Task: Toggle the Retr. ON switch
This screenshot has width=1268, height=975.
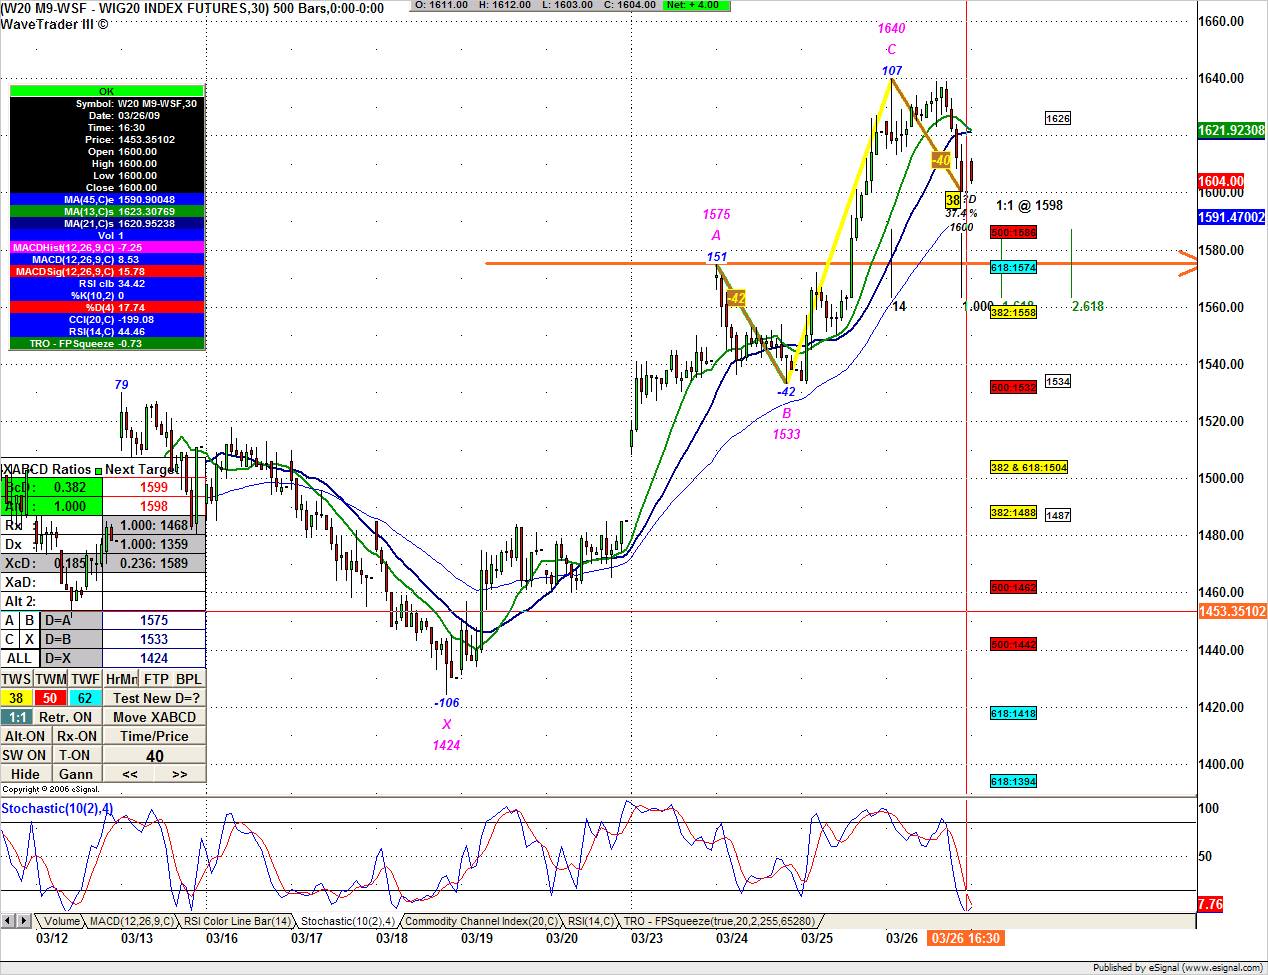Action: click(65, 717)
